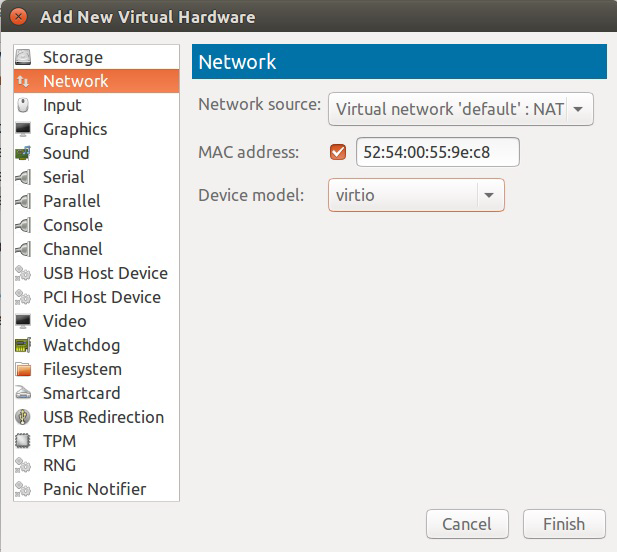Select Video in the hardware list
The image size is (617, 552).
click(x=64, y=321)
